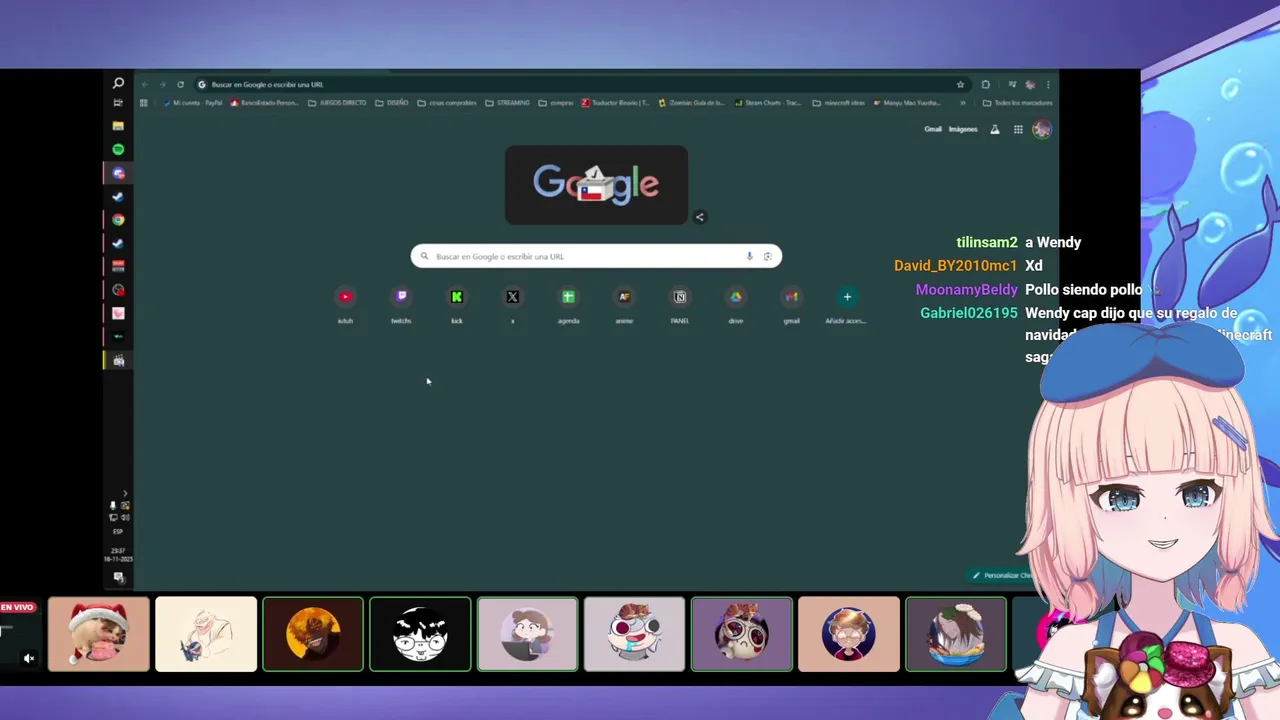Go forward in the browser
The height and width of the screenshot is (720, 1280).
click(162, 85)
